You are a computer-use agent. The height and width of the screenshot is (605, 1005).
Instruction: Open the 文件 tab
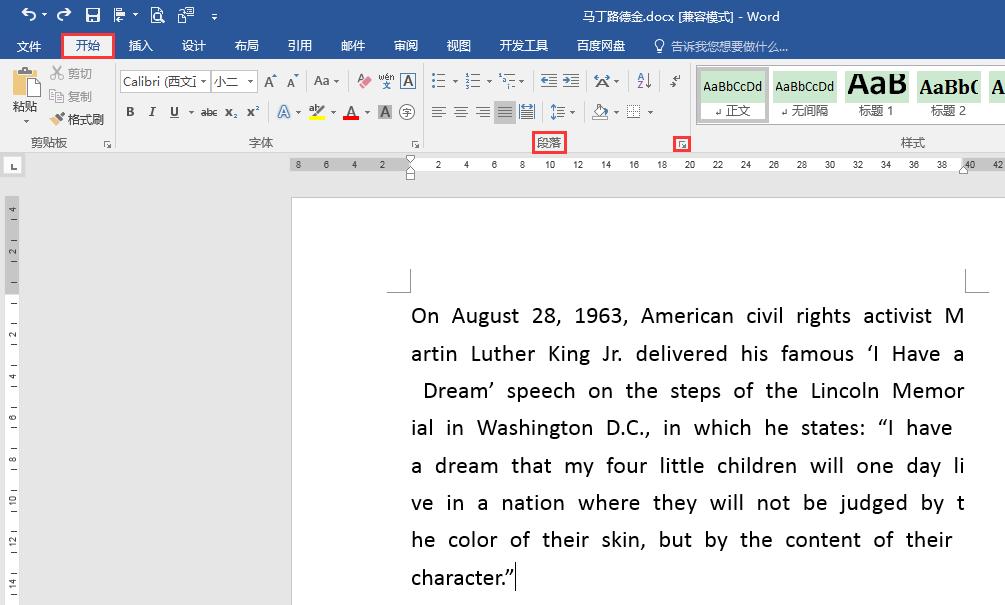pyautogui.click(x=29, y=46)
